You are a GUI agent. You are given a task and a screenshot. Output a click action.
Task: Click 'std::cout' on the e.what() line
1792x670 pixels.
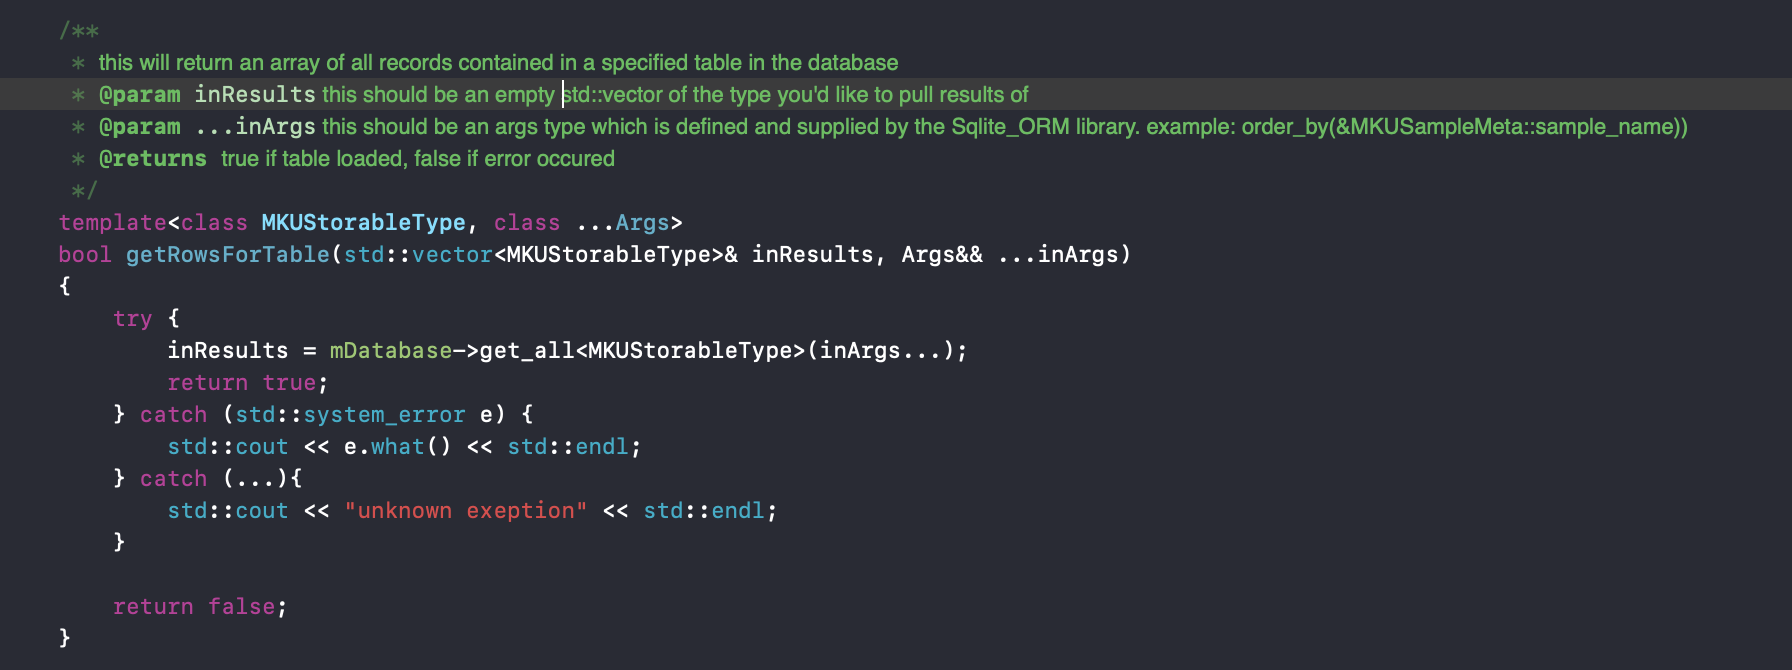pos(228,446)
